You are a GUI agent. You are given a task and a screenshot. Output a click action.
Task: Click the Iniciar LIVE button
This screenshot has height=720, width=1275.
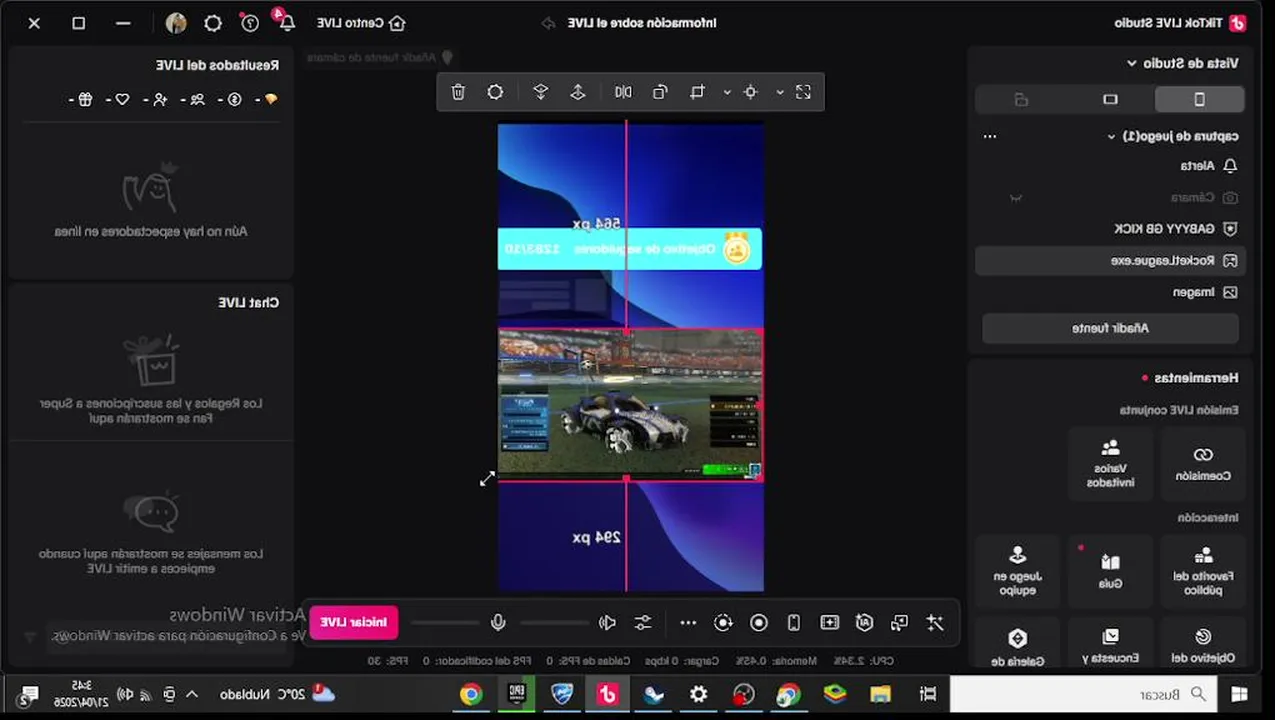354,622
